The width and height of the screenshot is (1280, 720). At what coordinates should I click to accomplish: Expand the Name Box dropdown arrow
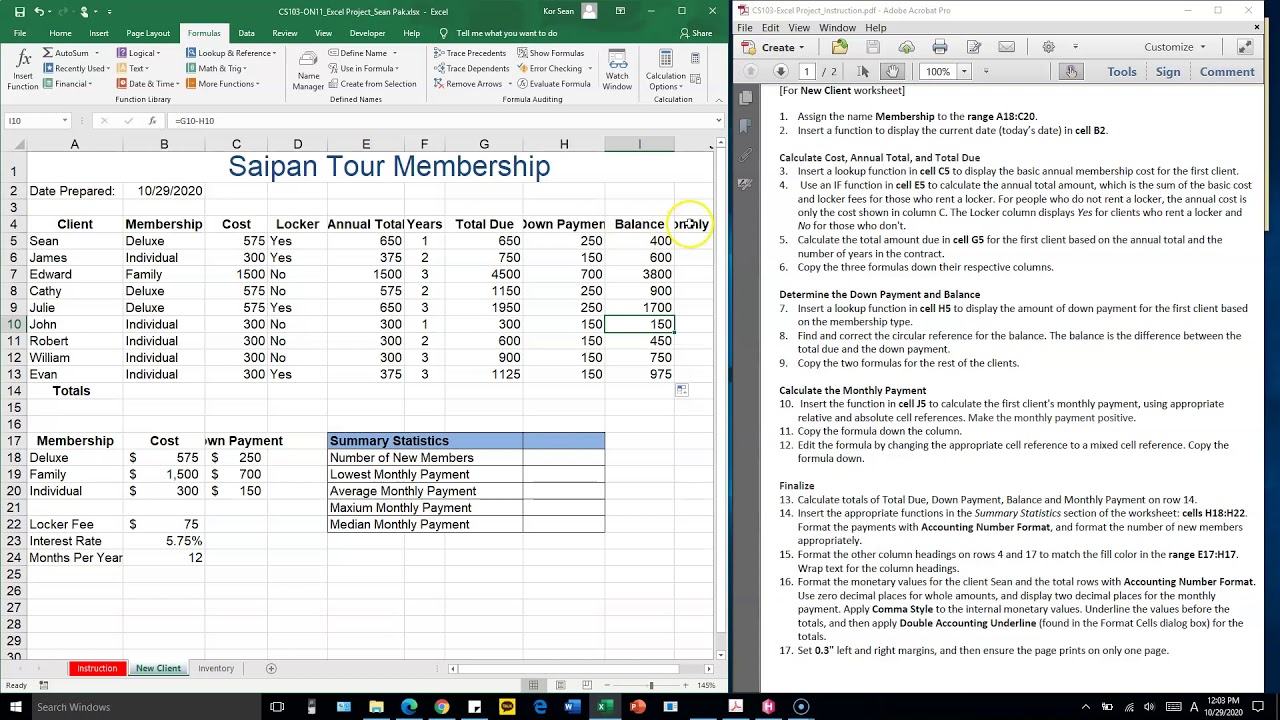[x=65, y=120]
